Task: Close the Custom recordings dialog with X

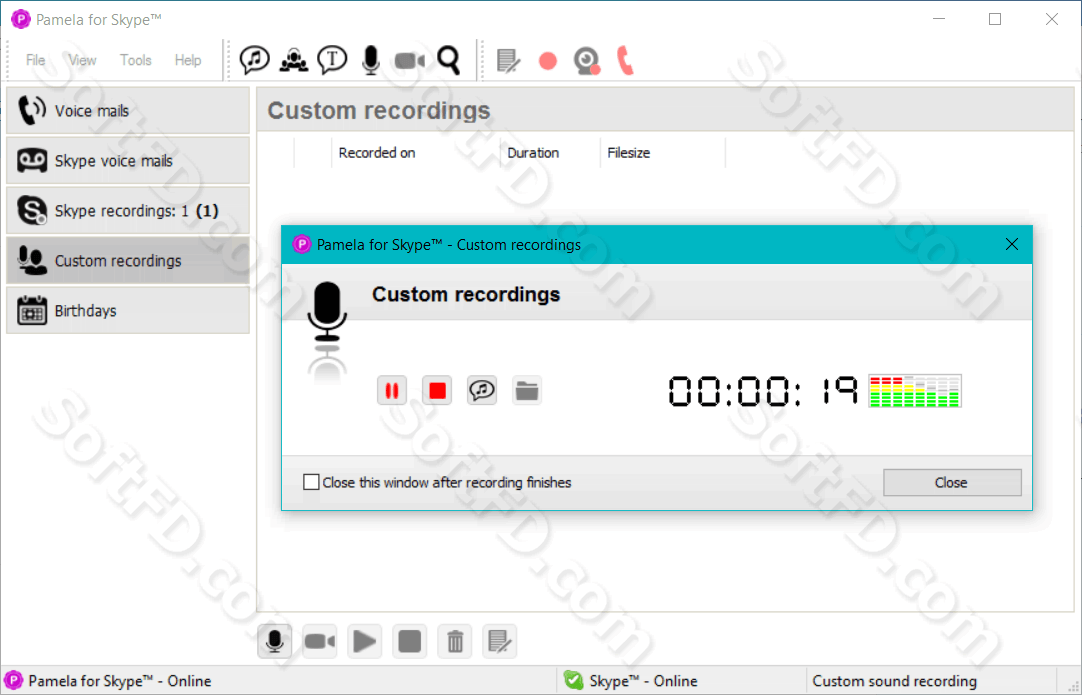Action: coord(1012,244)
